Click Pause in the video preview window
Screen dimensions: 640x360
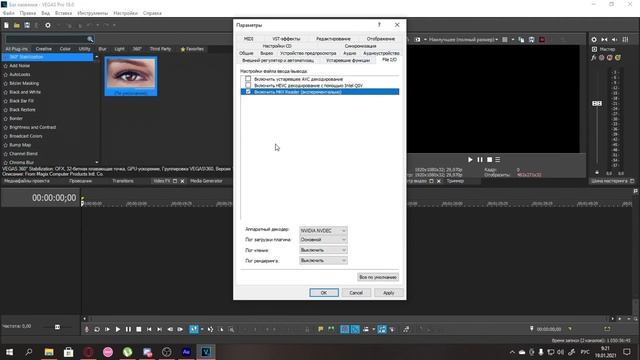click(480, 160)
